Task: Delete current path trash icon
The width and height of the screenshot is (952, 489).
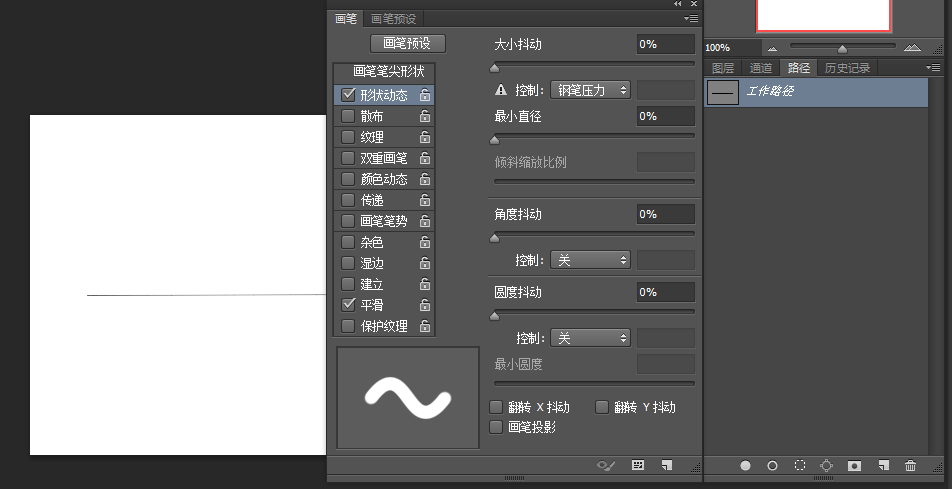Action: [x=910, y=465]
